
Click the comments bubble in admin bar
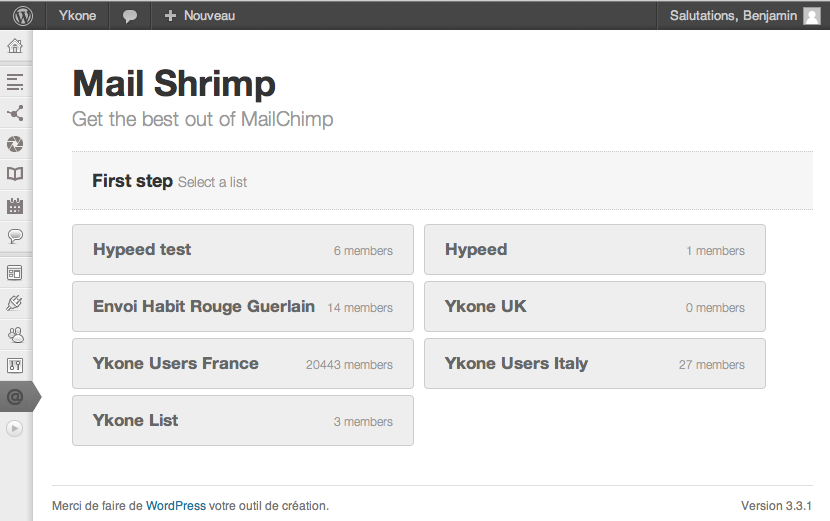point(130,16)
